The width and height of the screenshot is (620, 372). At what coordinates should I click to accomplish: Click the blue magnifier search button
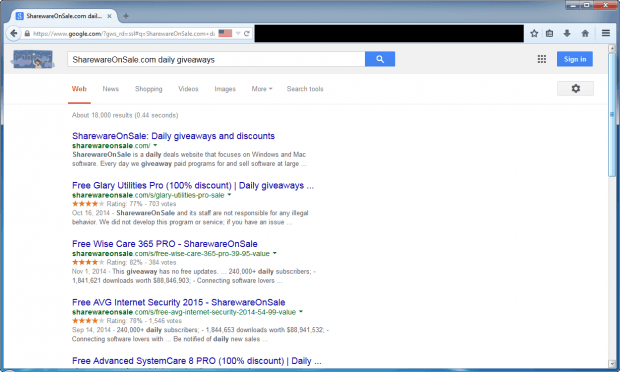(380, 59)
